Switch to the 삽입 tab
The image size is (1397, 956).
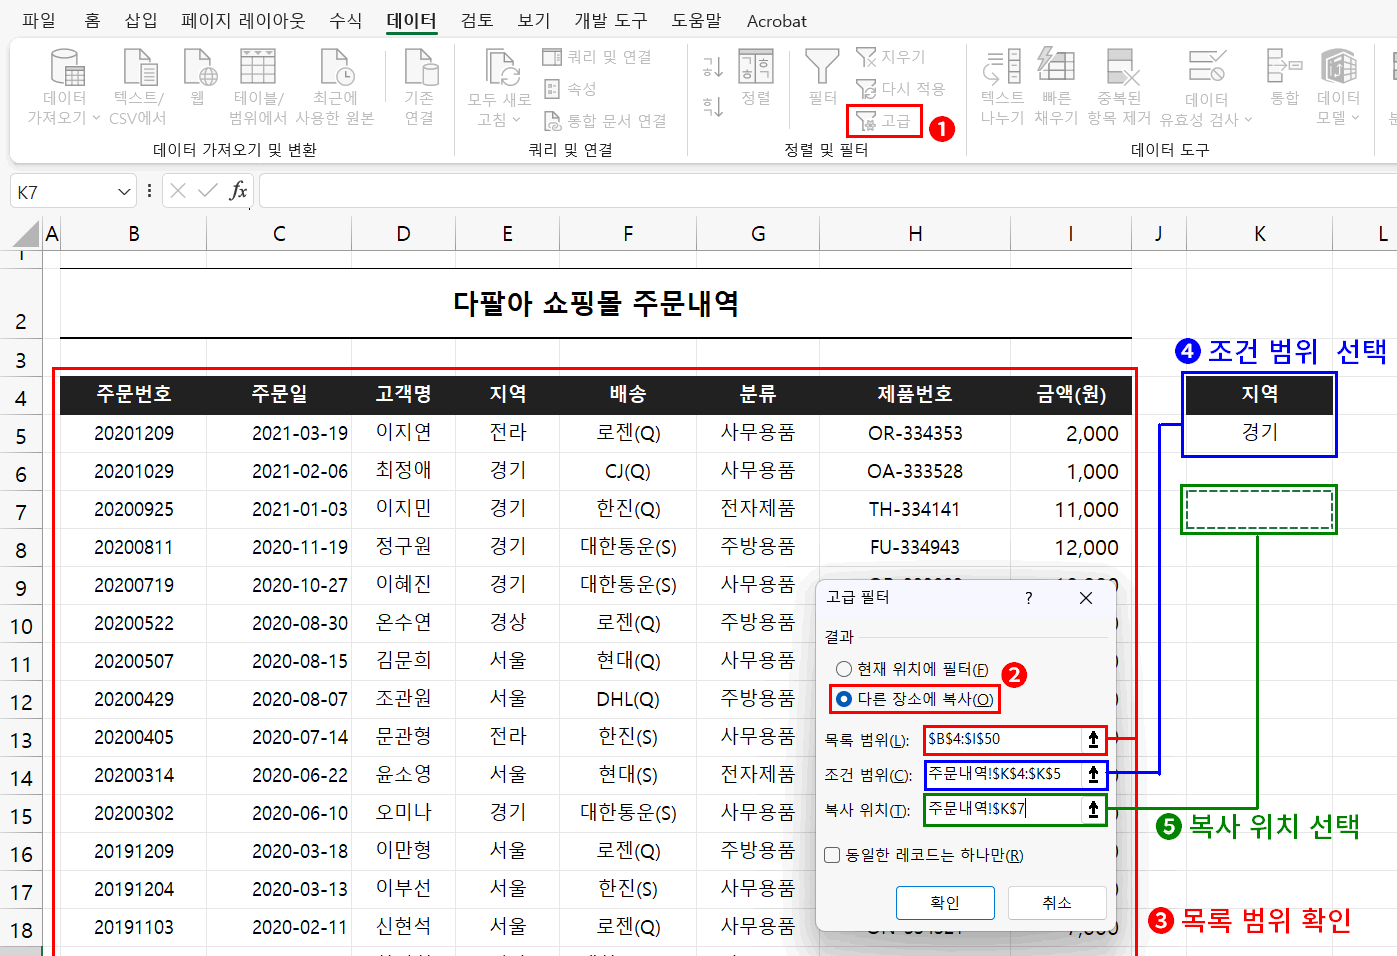click(141, 20)
